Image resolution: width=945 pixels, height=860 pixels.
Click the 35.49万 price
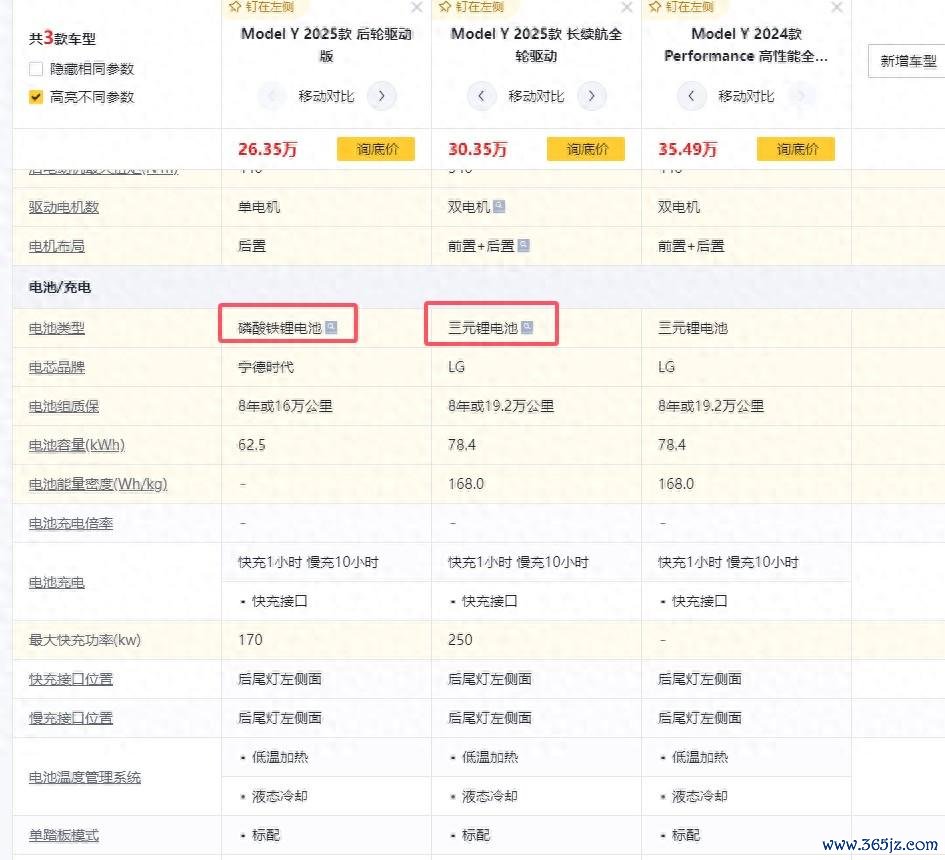pyautogui.click(x=688, y=149)
